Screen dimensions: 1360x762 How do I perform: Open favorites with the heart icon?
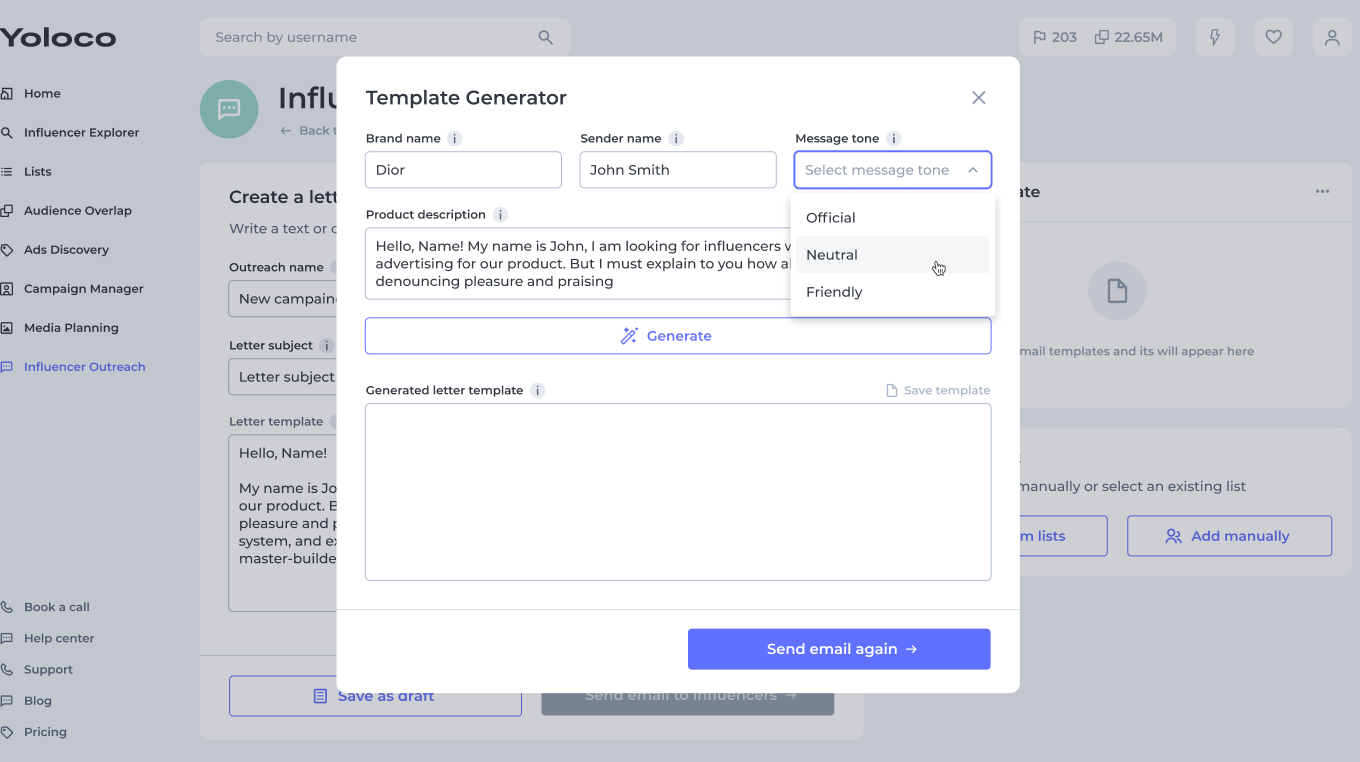click(x=1273, y=37)
